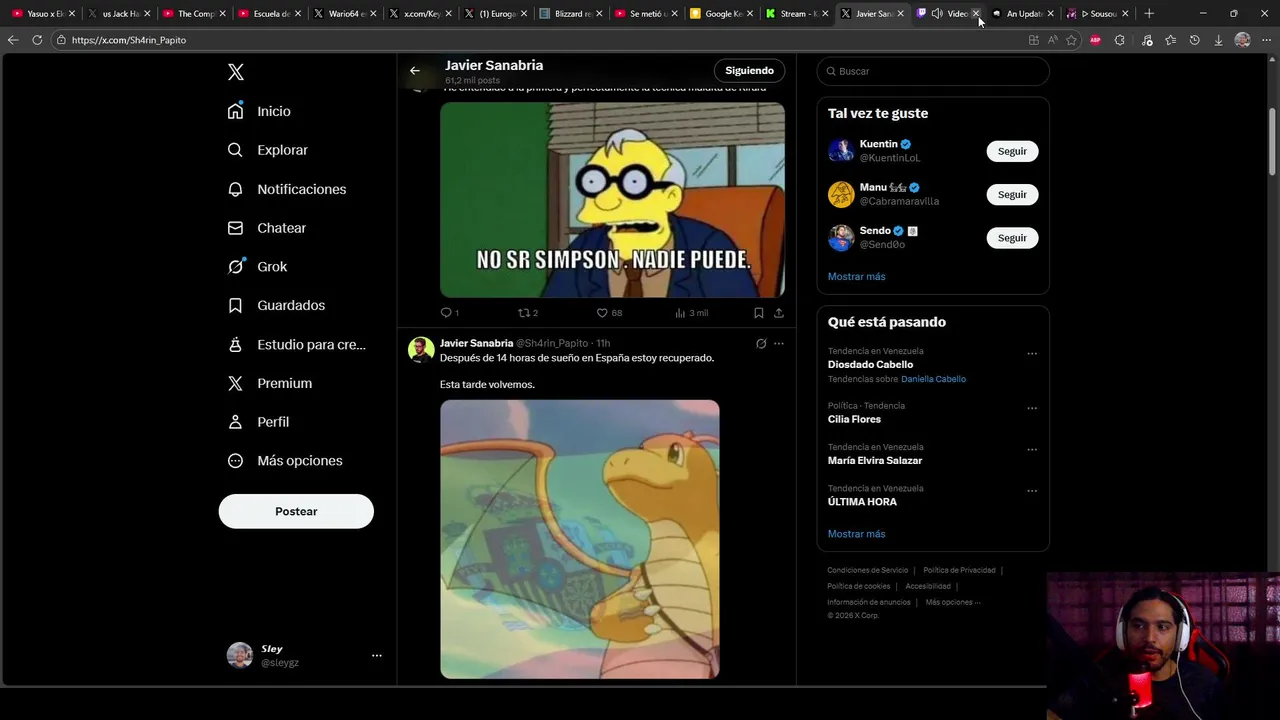Share the Simpson meme post

pyautogui.click(x=779, y=313)
